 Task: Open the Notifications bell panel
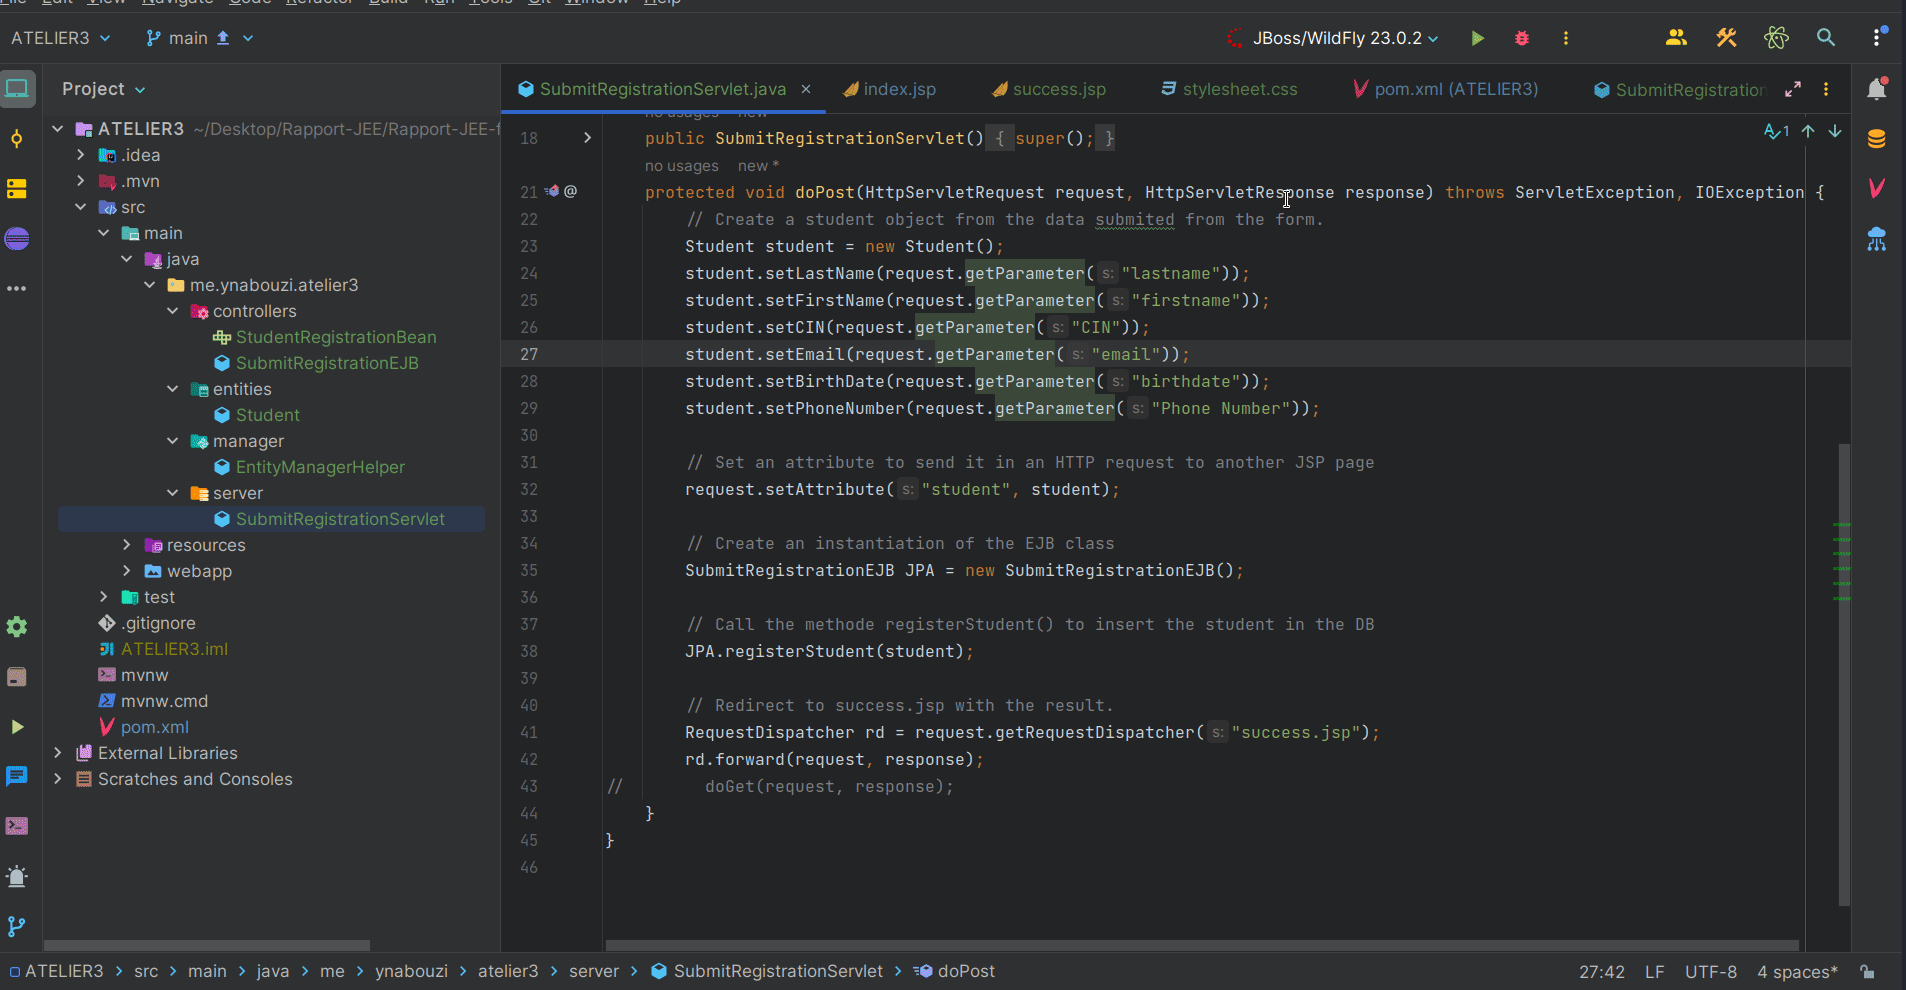1876,89
